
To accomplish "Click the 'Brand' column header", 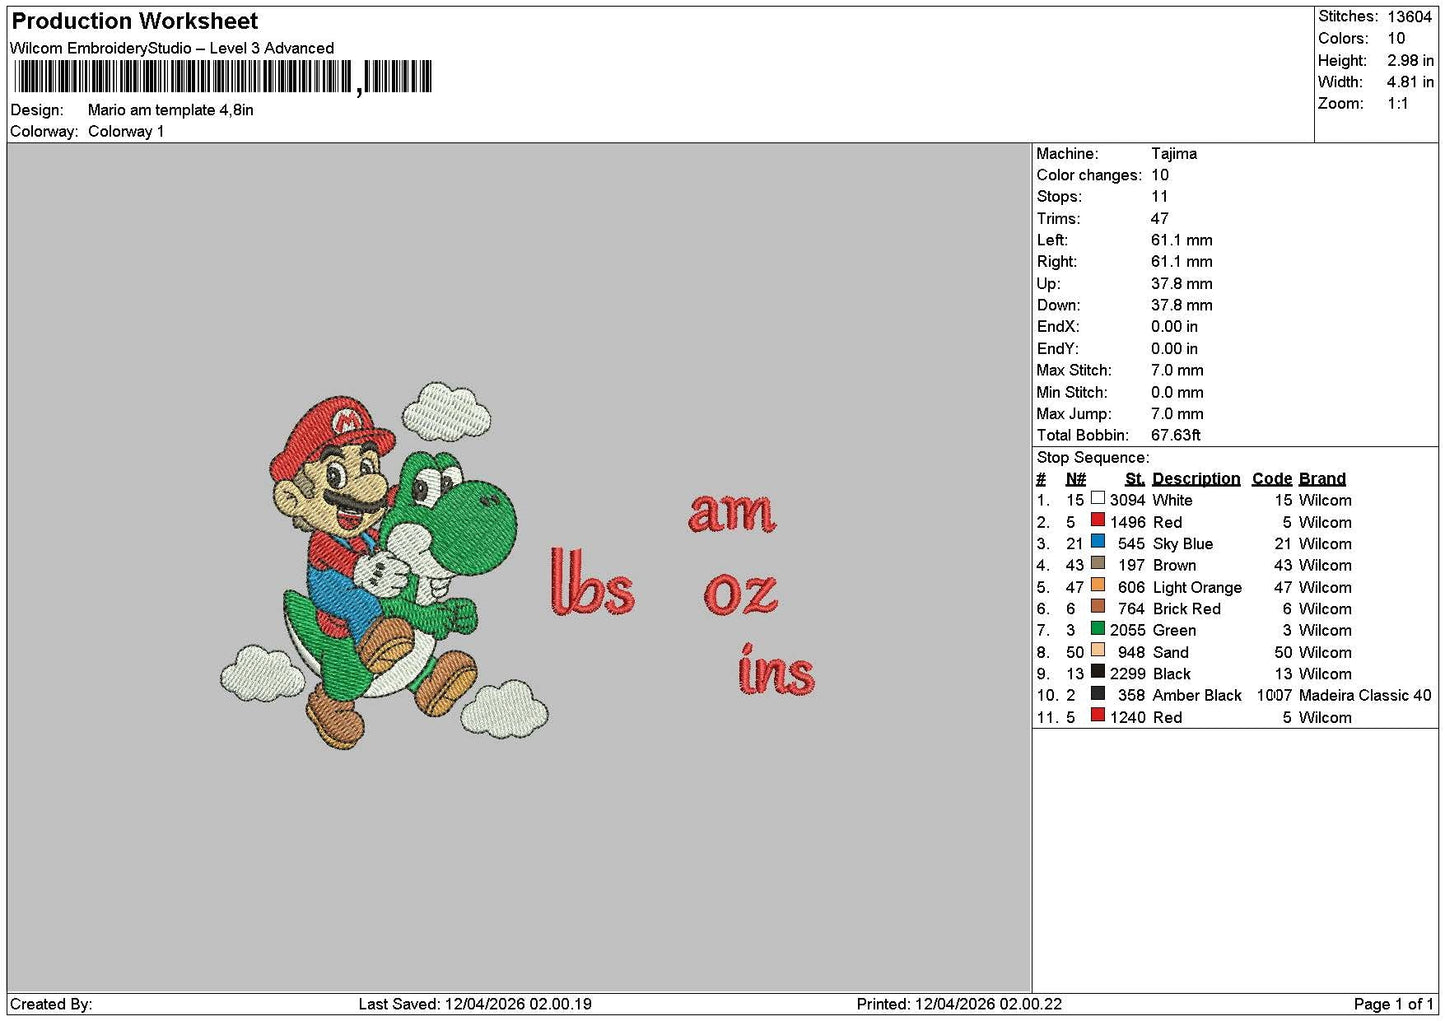I will point(1322,479).
